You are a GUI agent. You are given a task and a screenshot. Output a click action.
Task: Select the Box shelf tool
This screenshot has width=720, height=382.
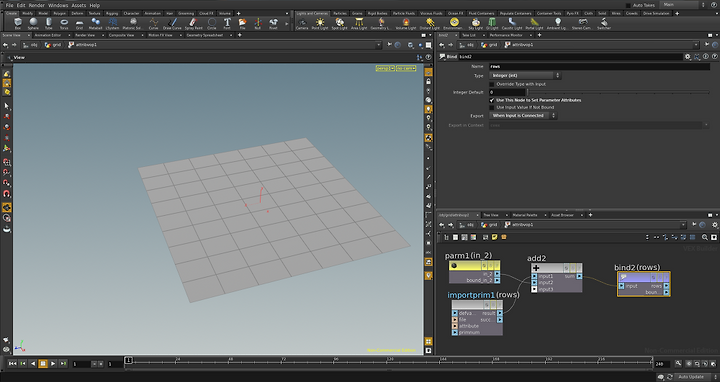(x=17, y=23)
